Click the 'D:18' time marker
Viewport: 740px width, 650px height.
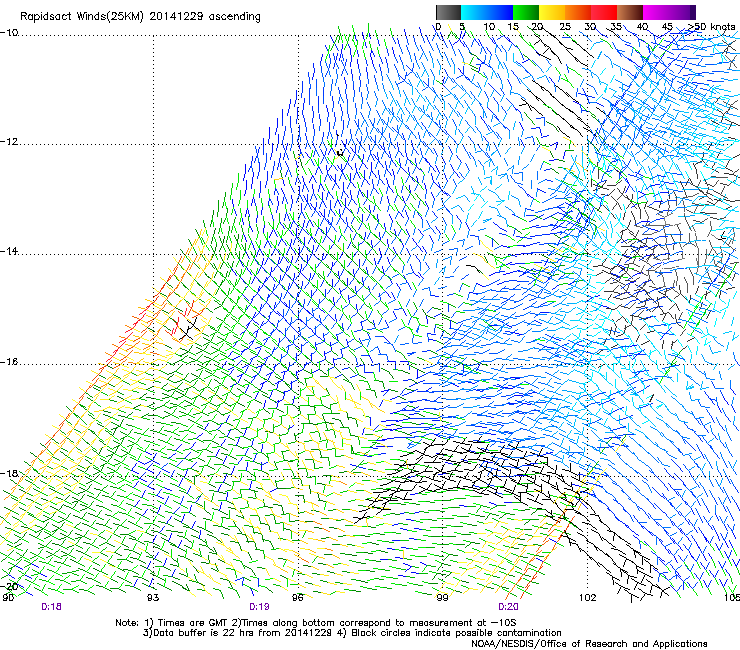coord(51,607)
